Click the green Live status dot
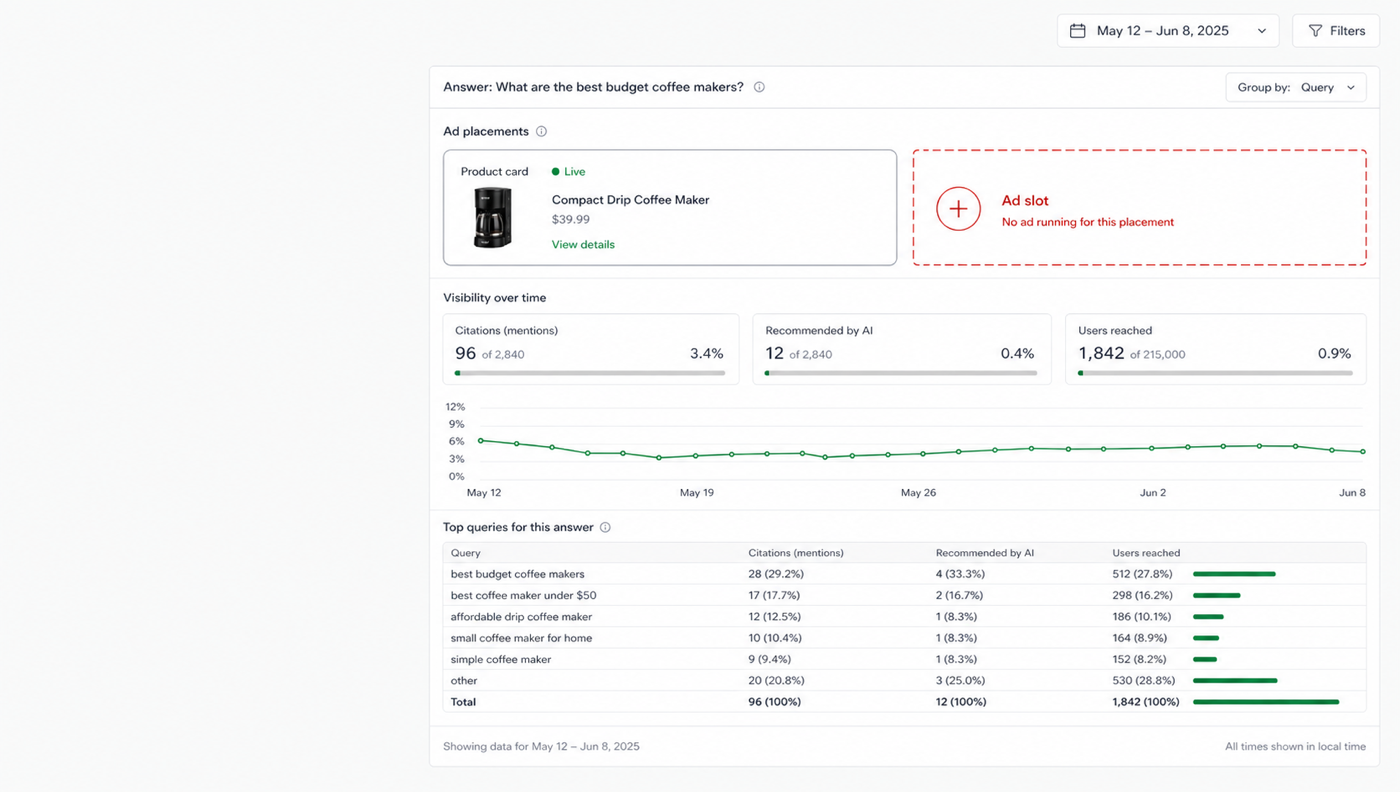 point(556,171)
